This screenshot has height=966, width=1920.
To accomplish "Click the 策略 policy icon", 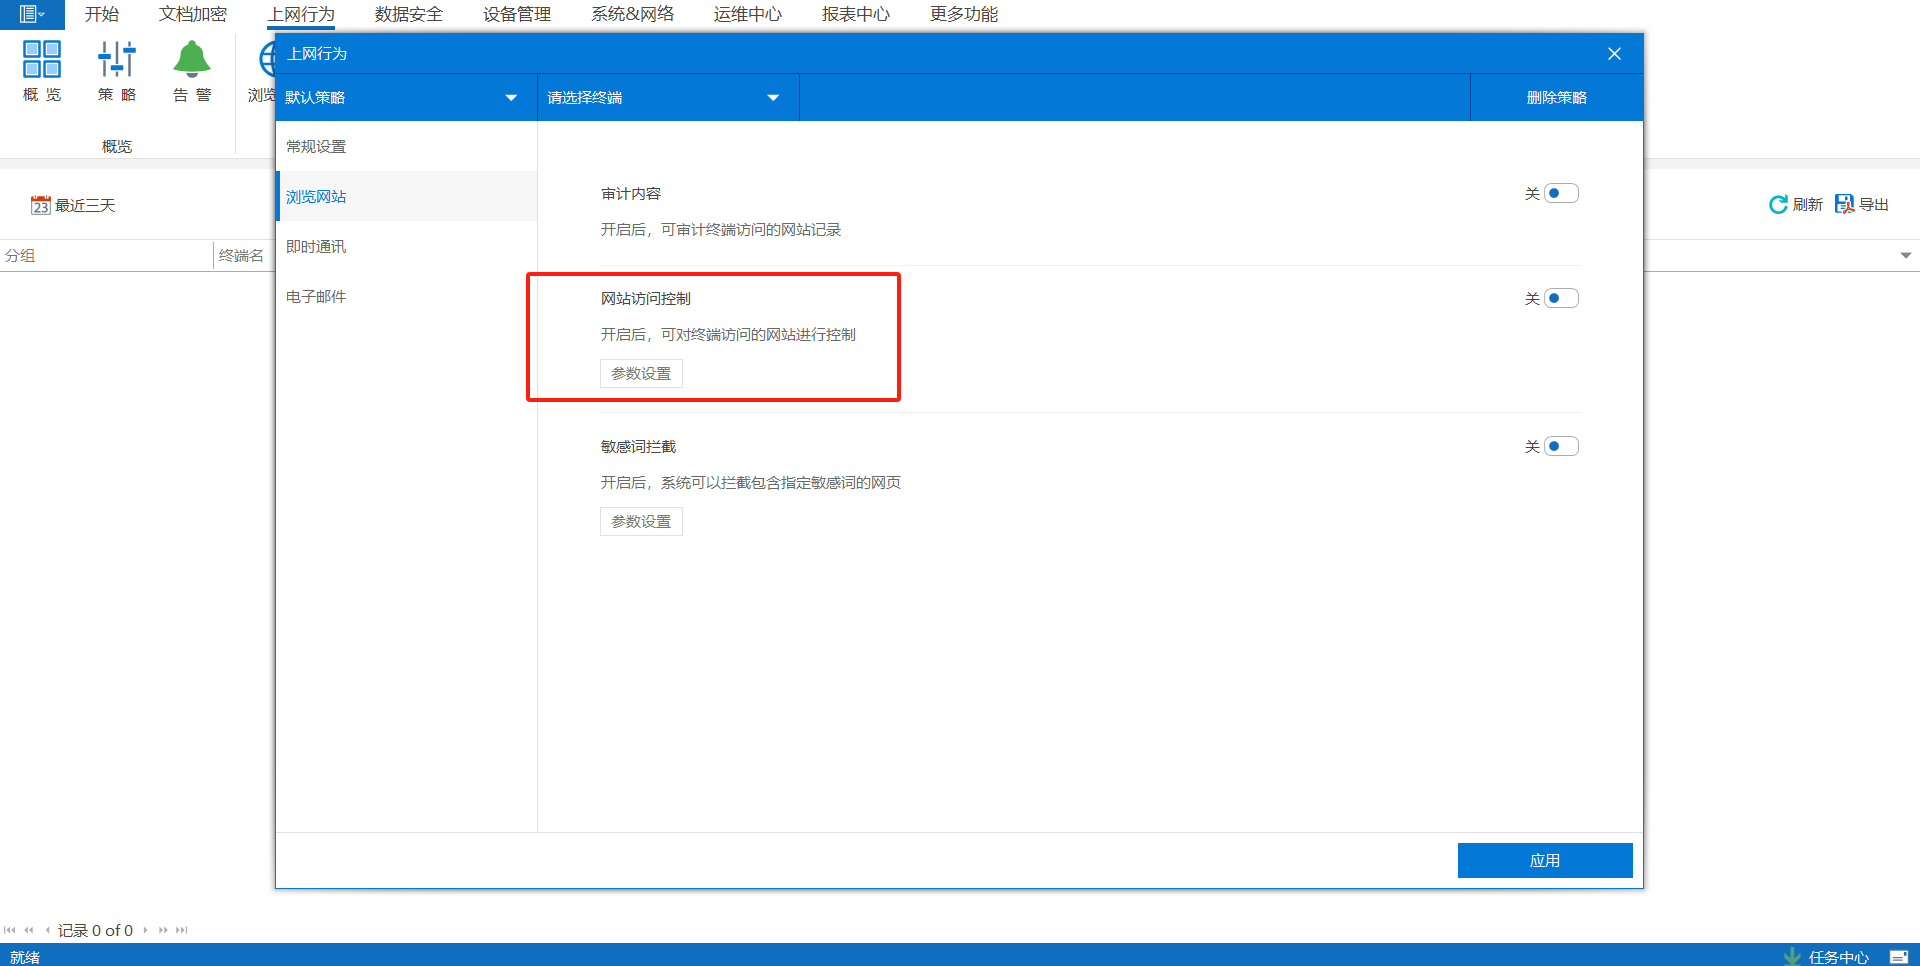I will click(x=117, y=60).
